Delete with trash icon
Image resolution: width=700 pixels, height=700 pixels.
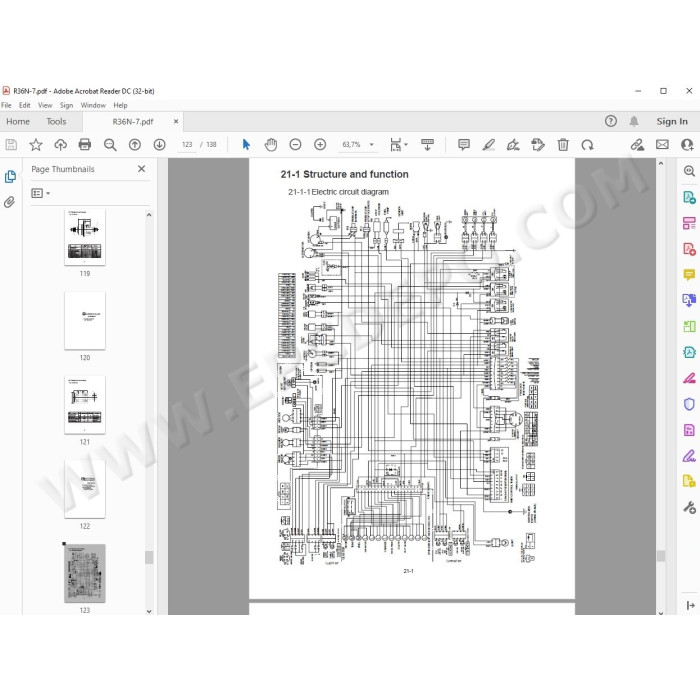(x=563, y=145)
